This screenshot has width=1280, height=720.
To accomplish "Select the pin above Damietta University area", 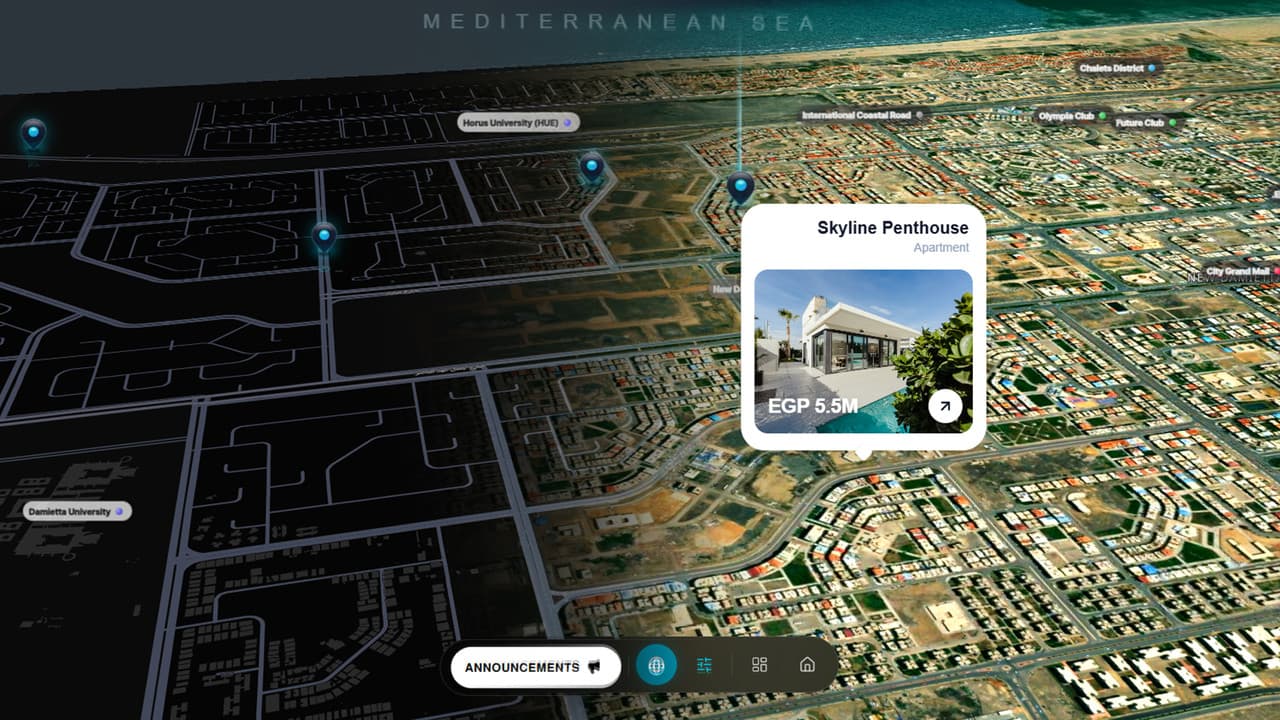I will click(x=323, y=237).
